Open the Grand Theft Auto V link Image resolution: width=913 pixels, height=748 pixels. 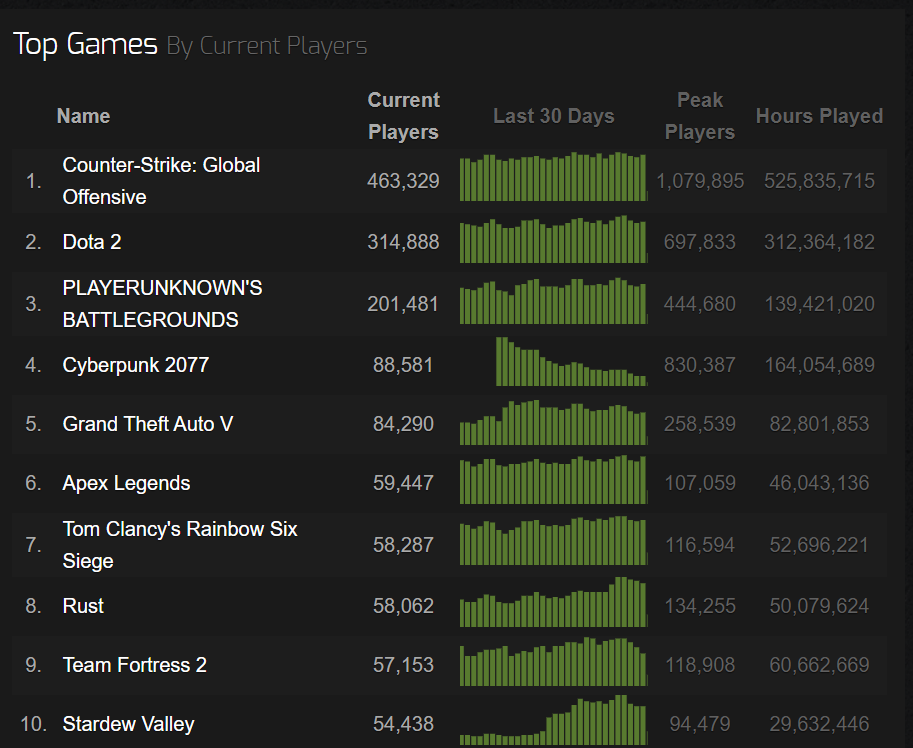point(148,424)
